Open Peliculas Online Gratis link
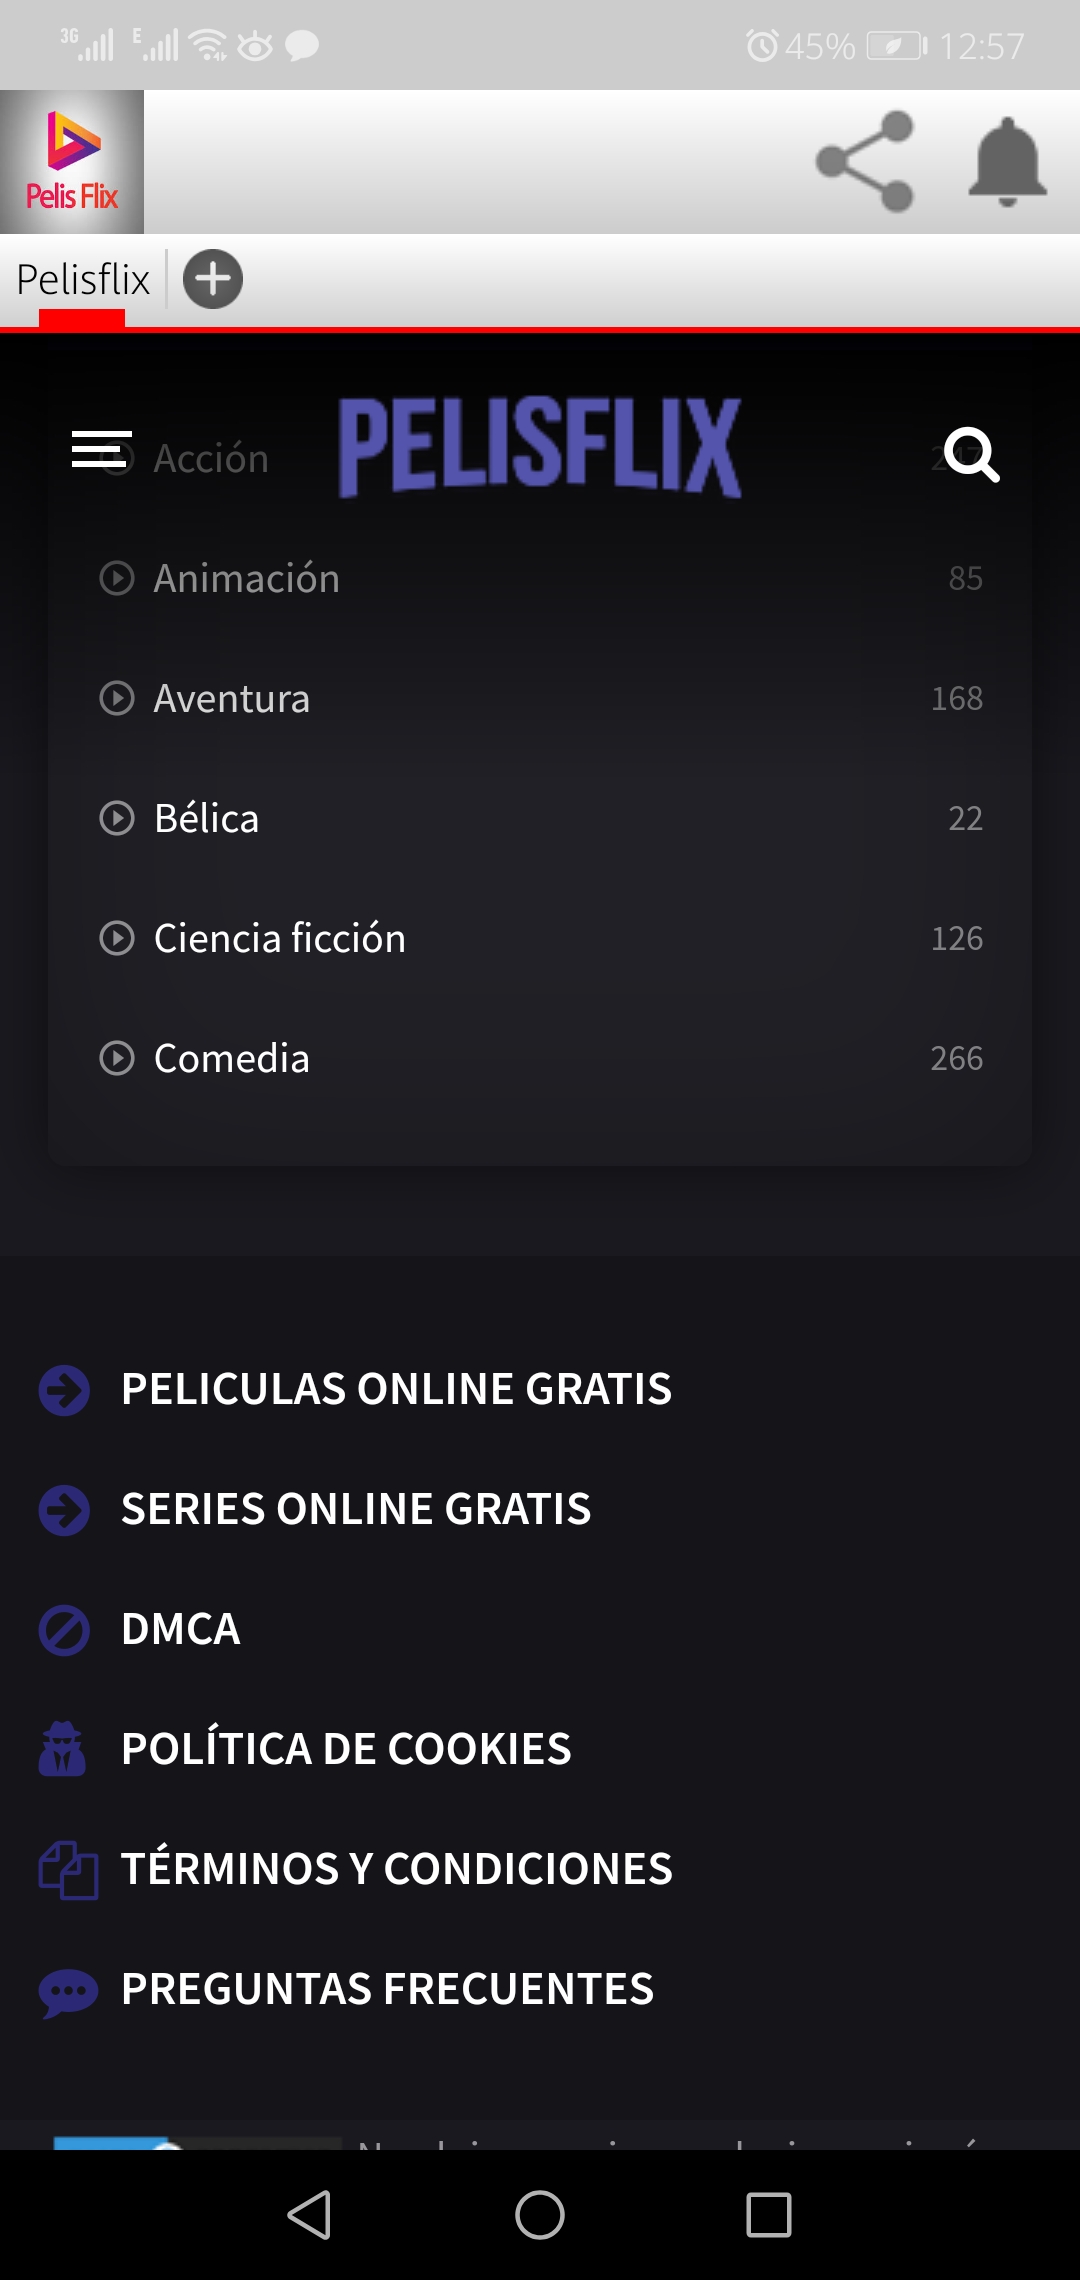This screenshot has height=2280, width=1080. coord(396,1389)
